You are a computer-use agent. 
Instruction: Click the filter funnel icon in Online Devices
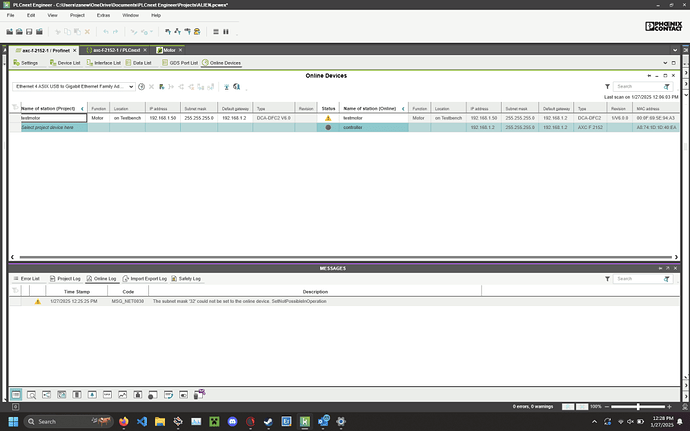click(608, 87)
